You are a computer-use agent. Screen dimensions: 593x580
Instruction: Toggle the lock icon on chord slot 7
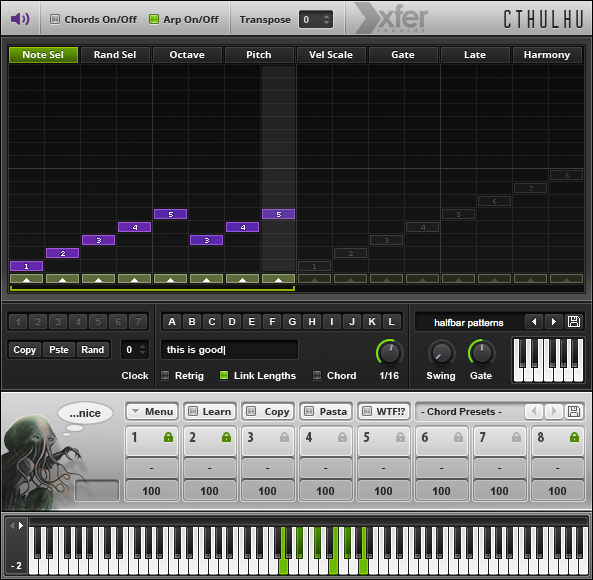click(x=516, y=437)
